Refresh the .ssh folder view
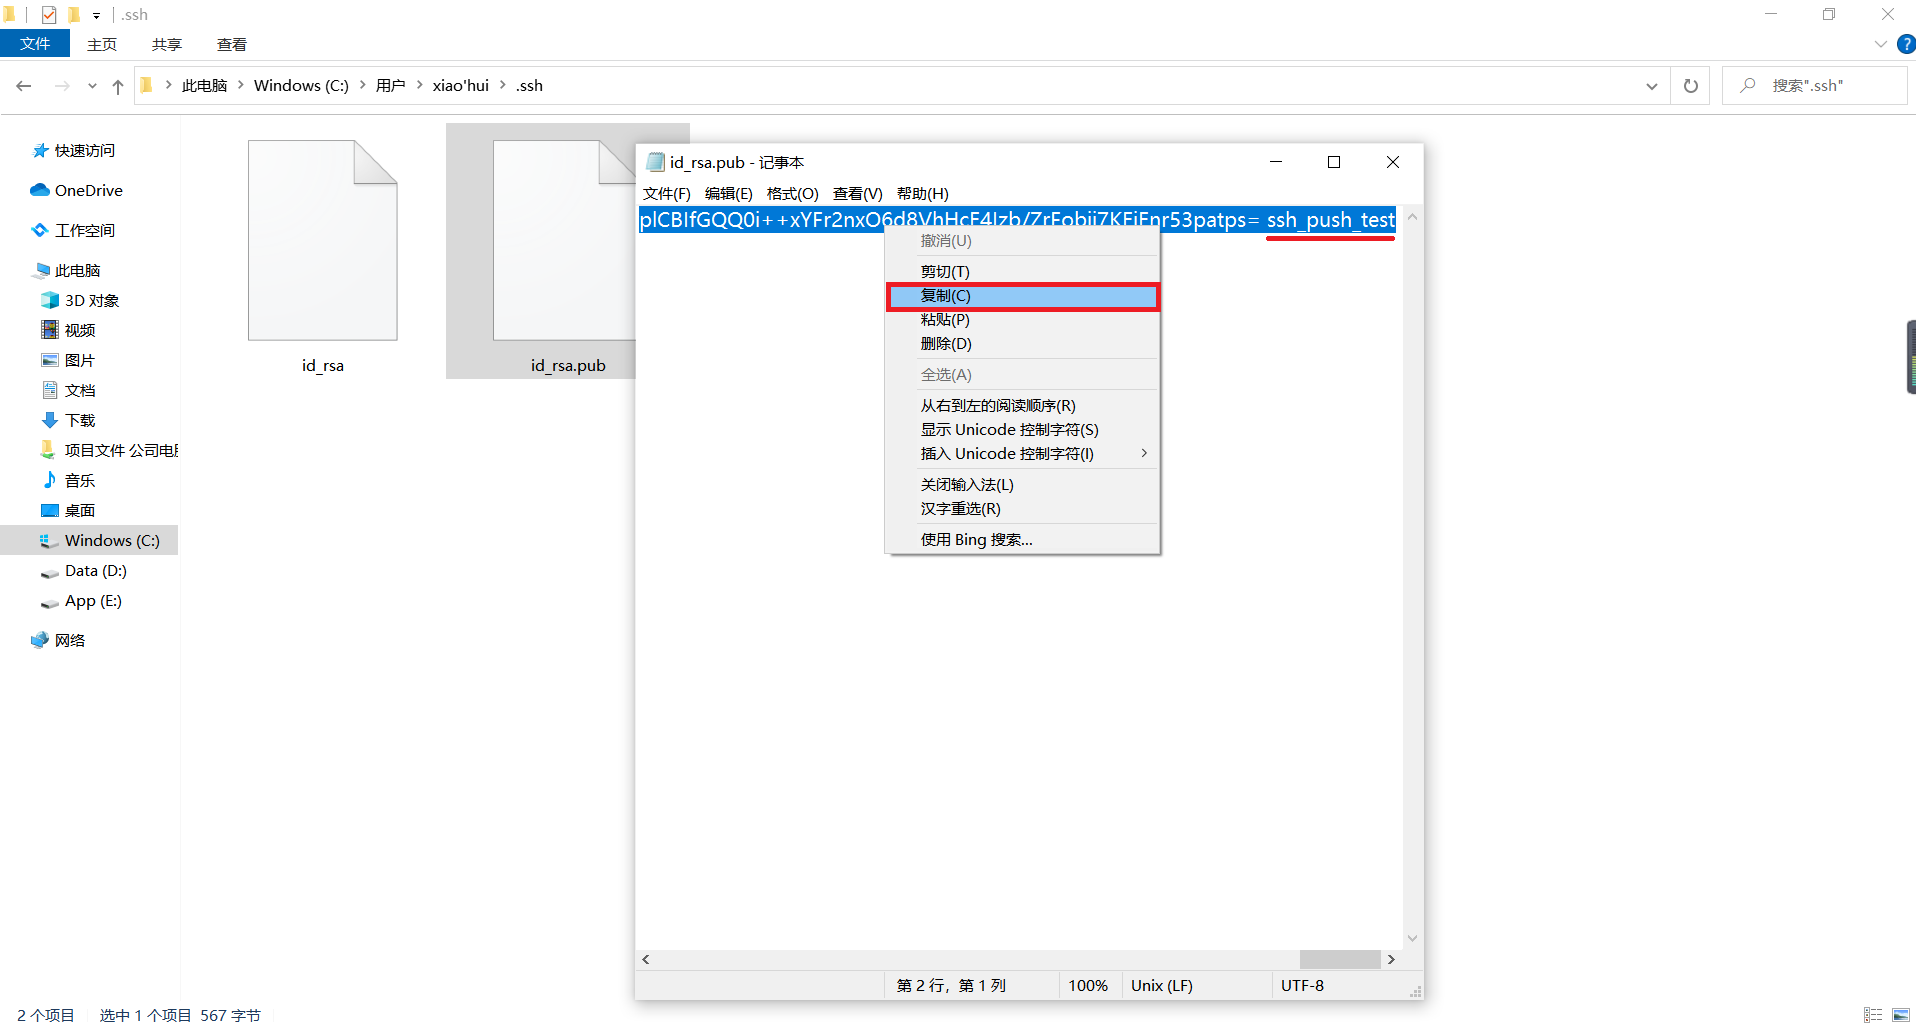Image resolution: width=1916 pixels, height=1026 pixels. pyautogui.click(x=1691, y=86)
